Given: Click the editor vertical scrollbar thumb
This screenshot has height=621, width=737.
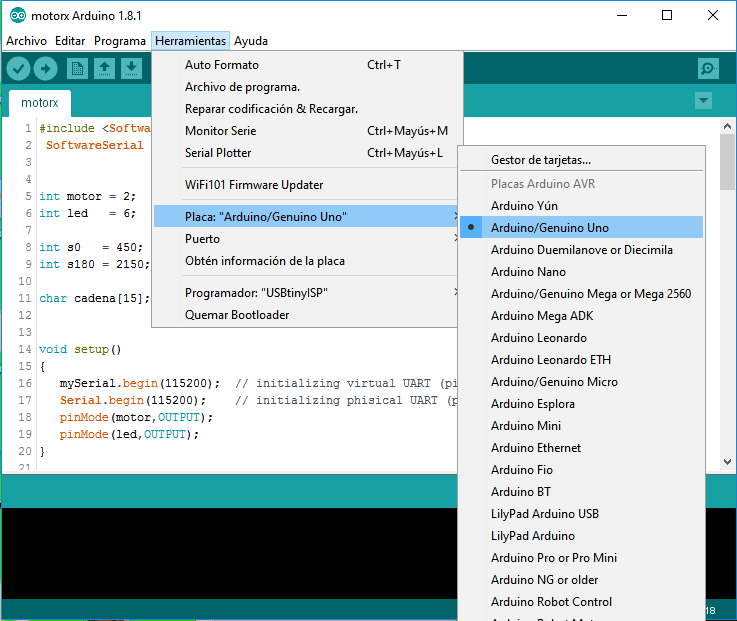Looking at the screenshot, I should 727,162.
